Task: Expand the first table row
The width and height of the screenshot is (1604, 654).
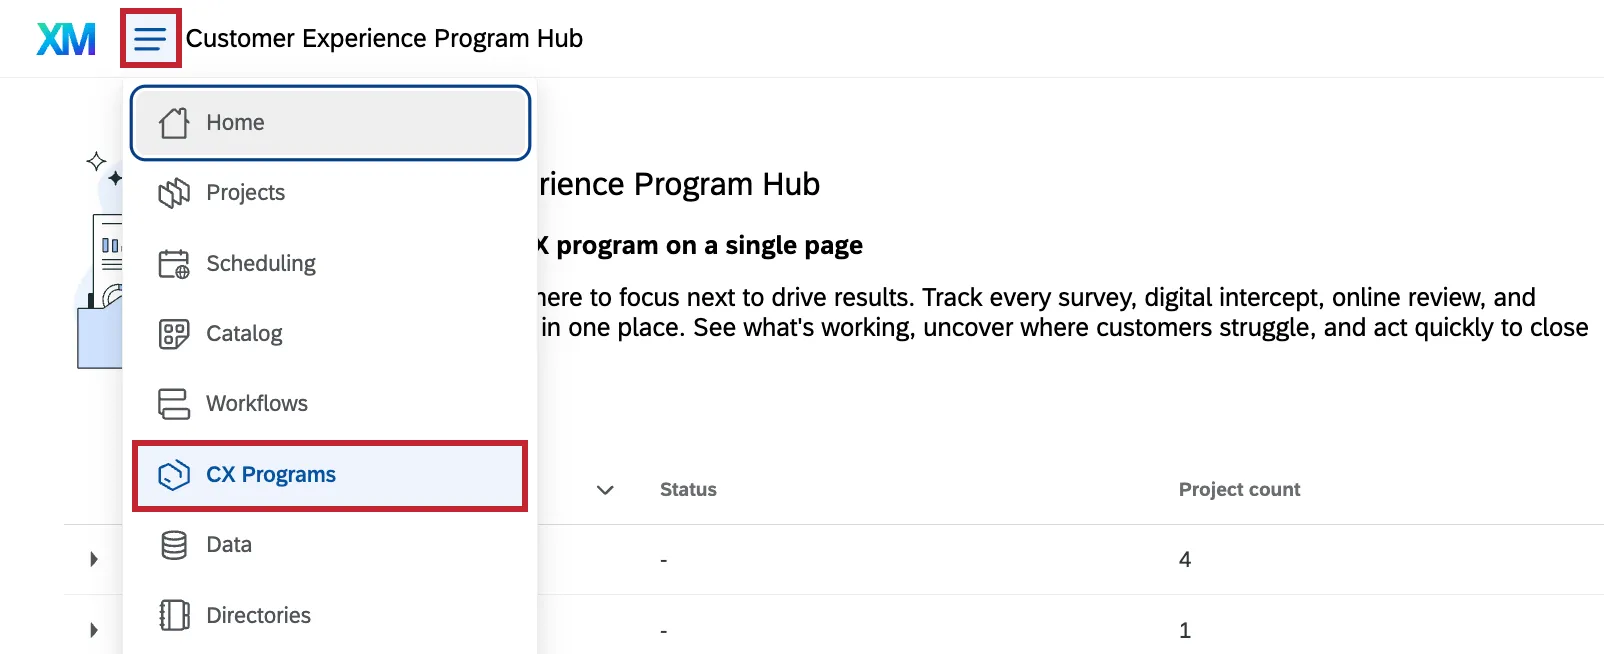Action: tap(93, 559)
